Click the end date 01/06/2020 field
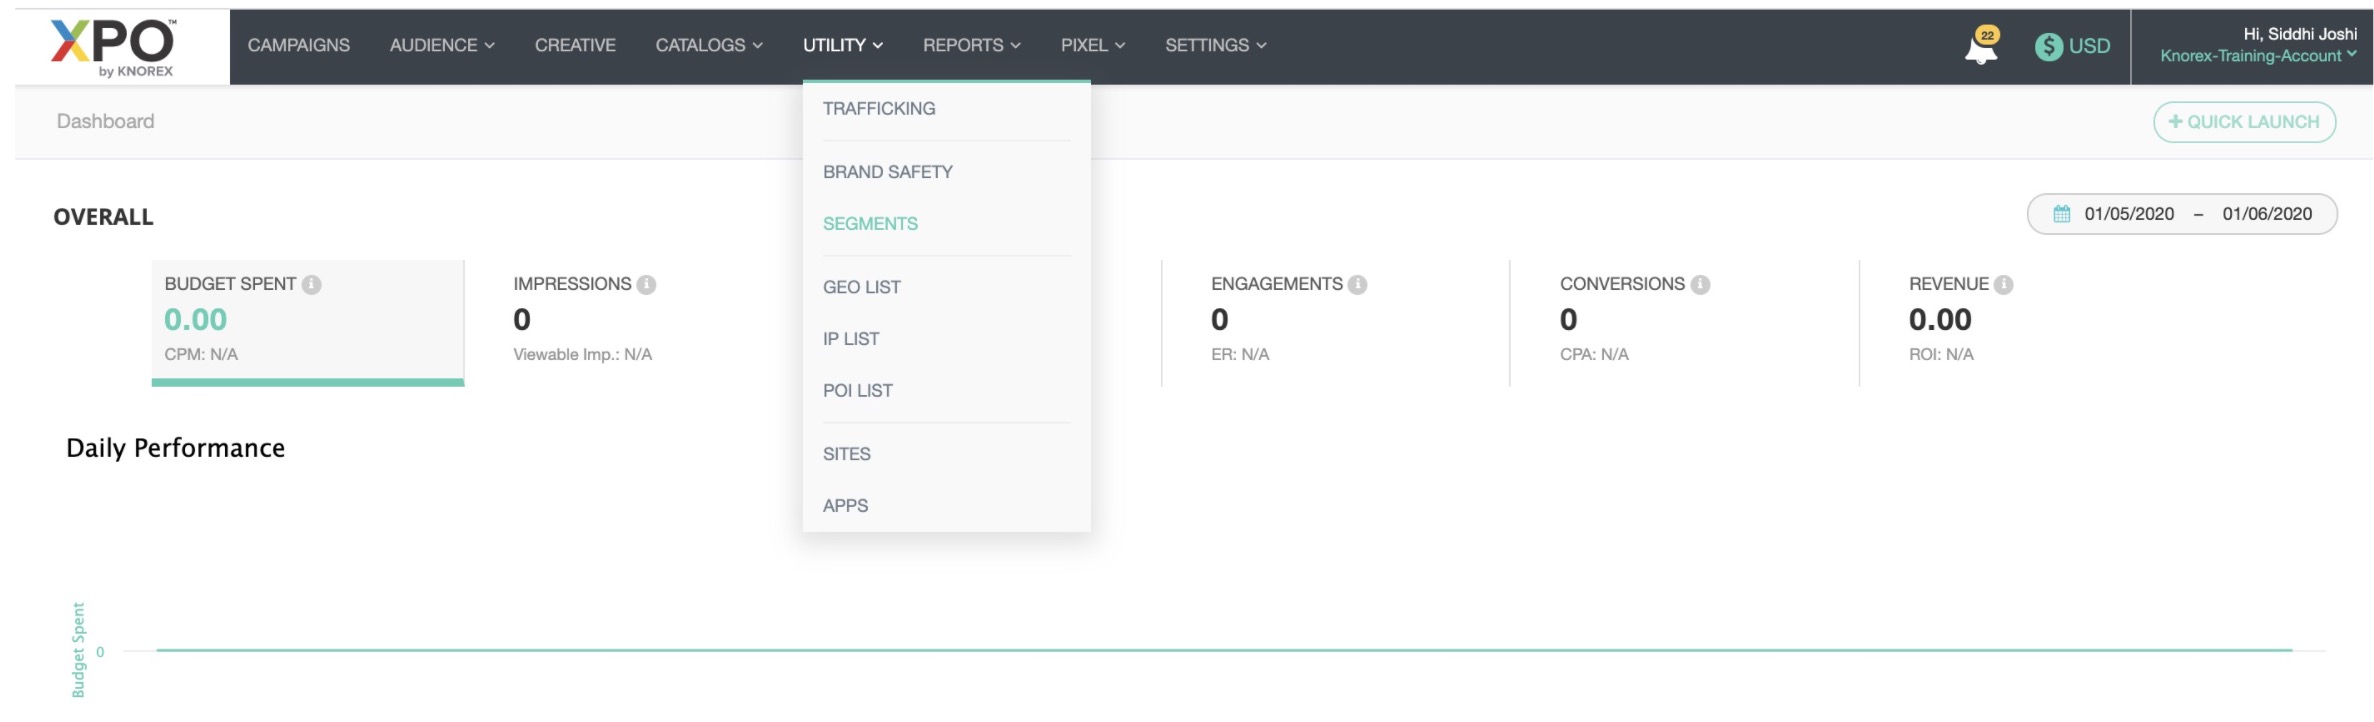This screenshot has height=722, width=2374. pyautogui.click(x=2267, y=214)
